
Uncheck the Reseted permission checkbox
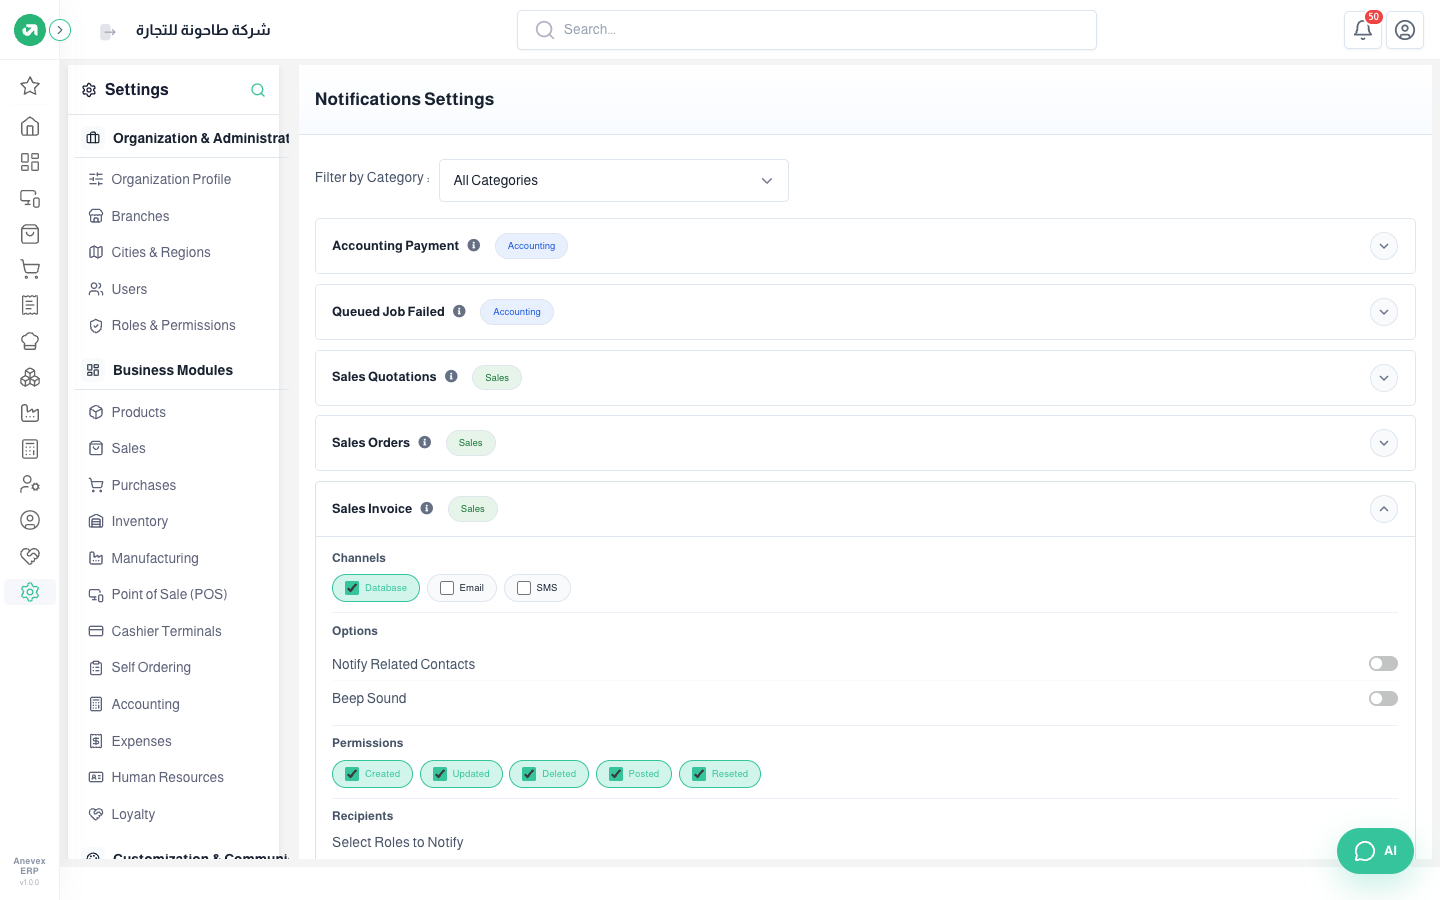699,774
